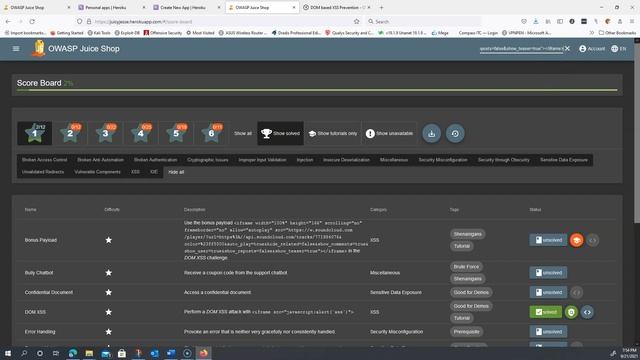Toggle Improper Input Validation category

(x=262, y=160)
